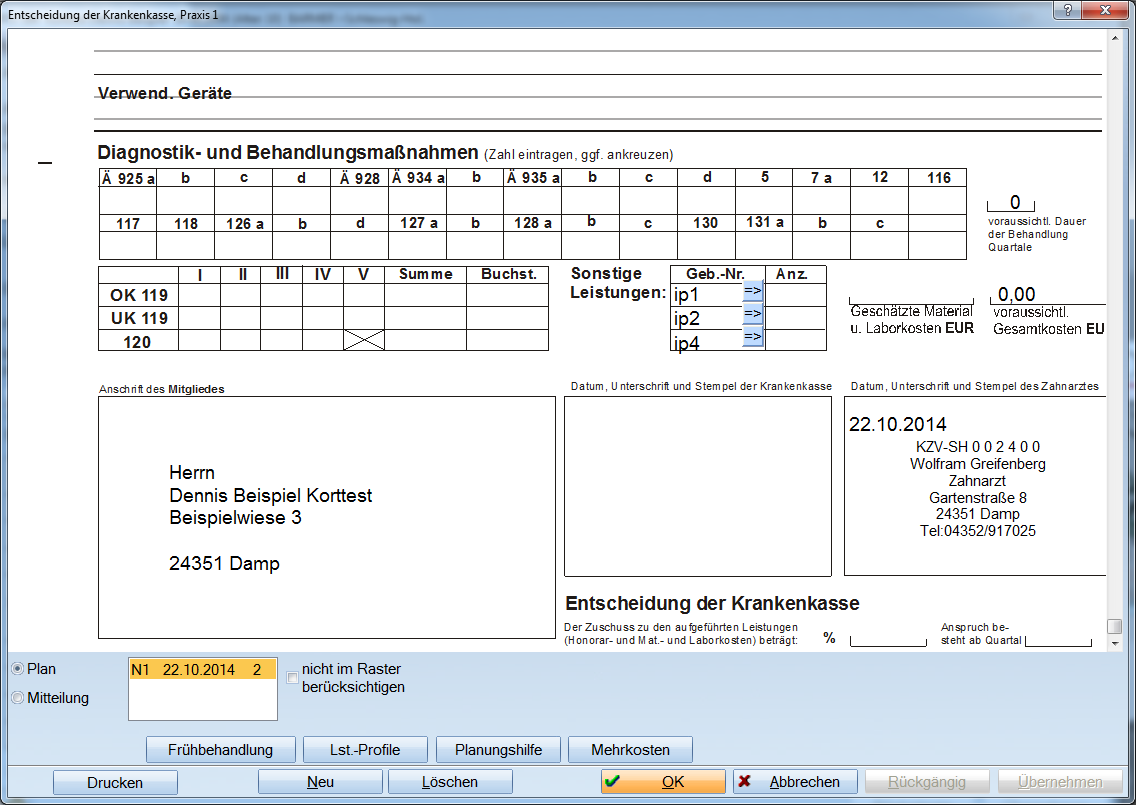Open help via the title bar question mark
Viewport: 1136px width, 805px height.
(x=1069, y=9)
